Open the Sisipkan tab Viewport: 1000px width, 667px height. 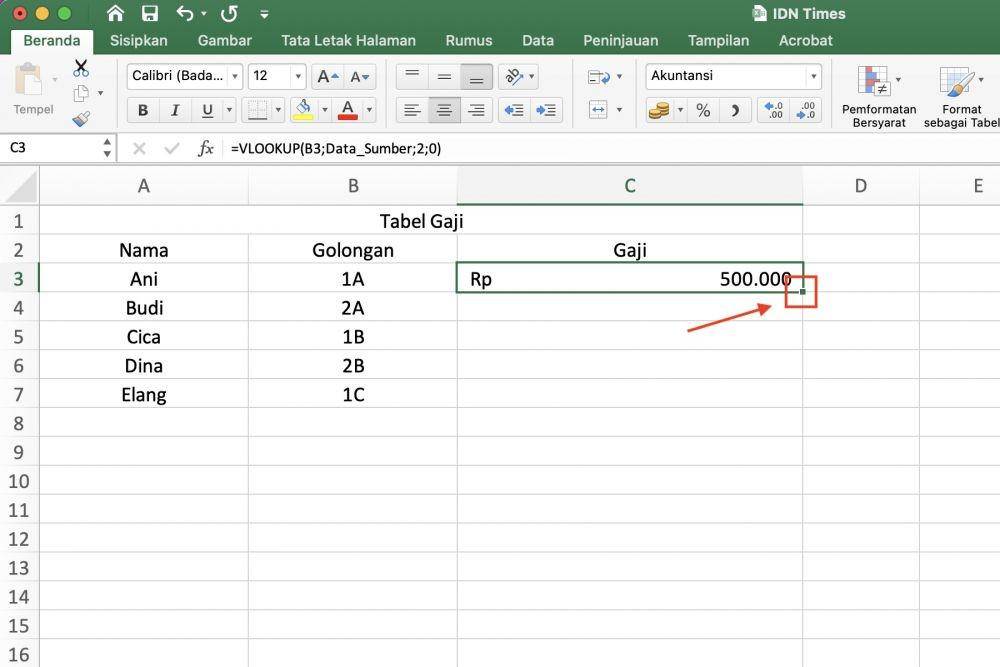point(138,41)
